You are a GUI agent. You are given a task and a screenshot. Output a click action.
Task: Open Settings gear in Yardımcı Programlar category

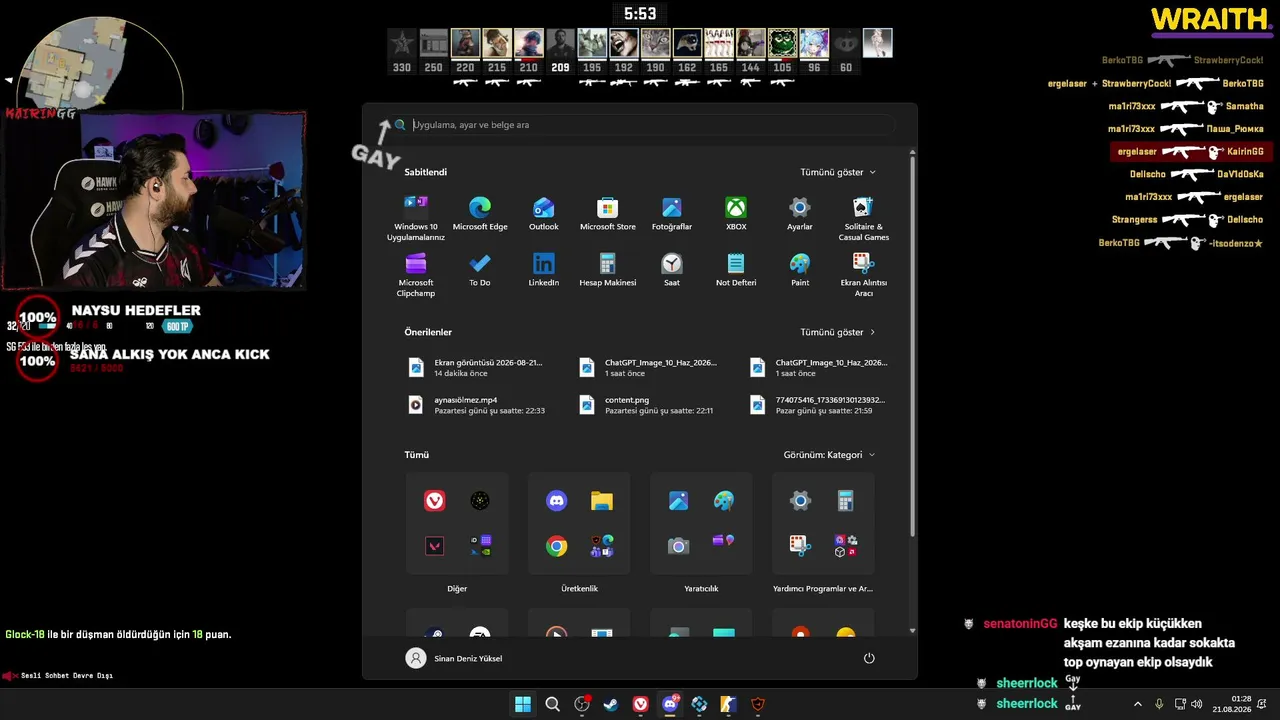pos(801,501)
